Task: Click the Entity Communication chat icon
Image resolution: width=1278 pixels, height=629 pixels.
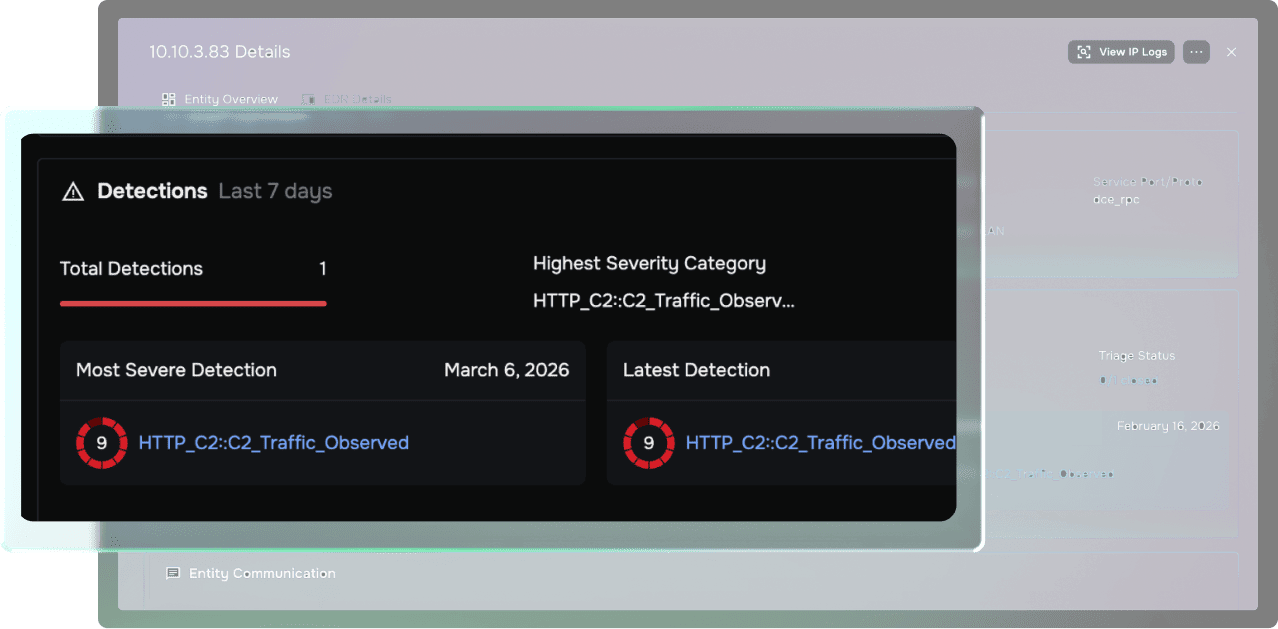Action: point(173,574)
